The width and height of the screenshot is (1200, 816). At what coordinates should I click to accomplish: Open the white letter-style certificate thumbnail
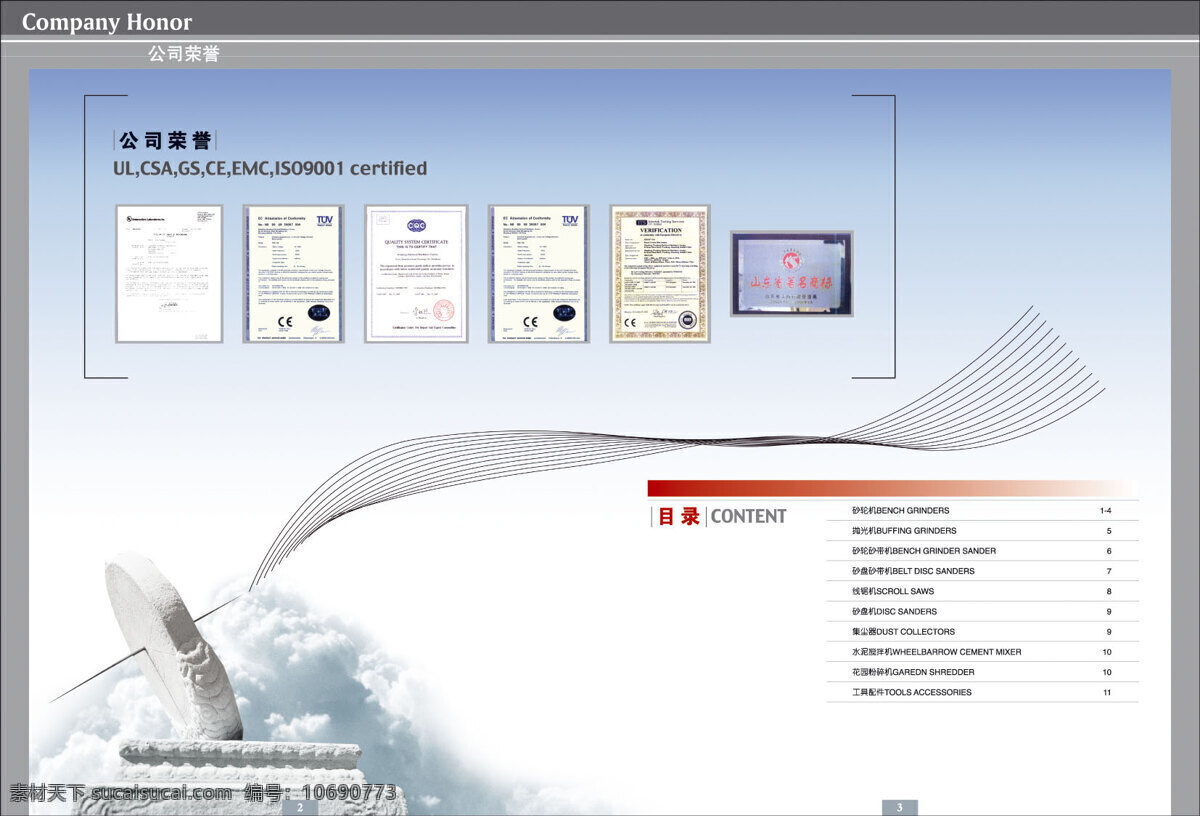(x=169, y=274)
